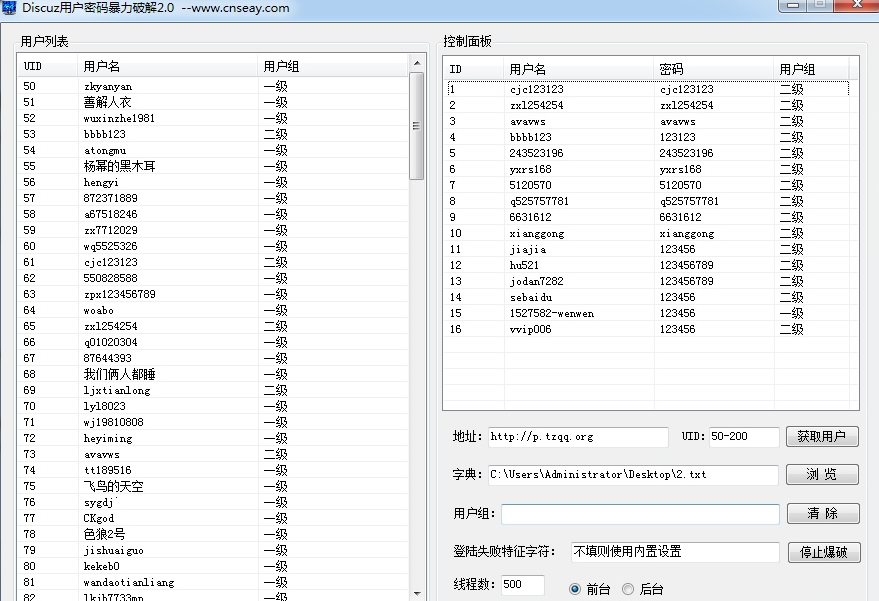The image size is (879, 601).
Task: Select the 我们俩人都睡 row in the user list
Action: pos(213,374)
